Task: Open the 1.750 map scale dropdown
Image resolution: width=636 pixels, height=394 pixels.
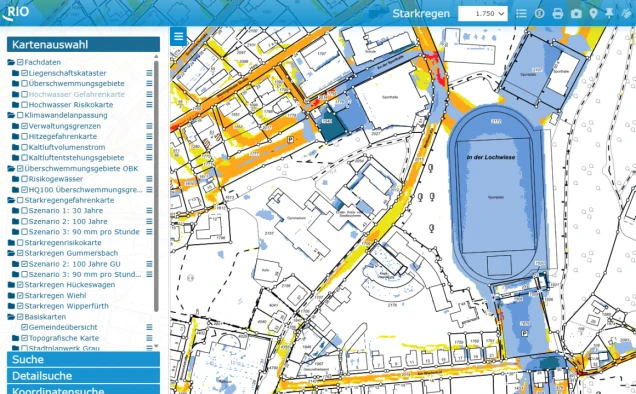Action: 483,13
